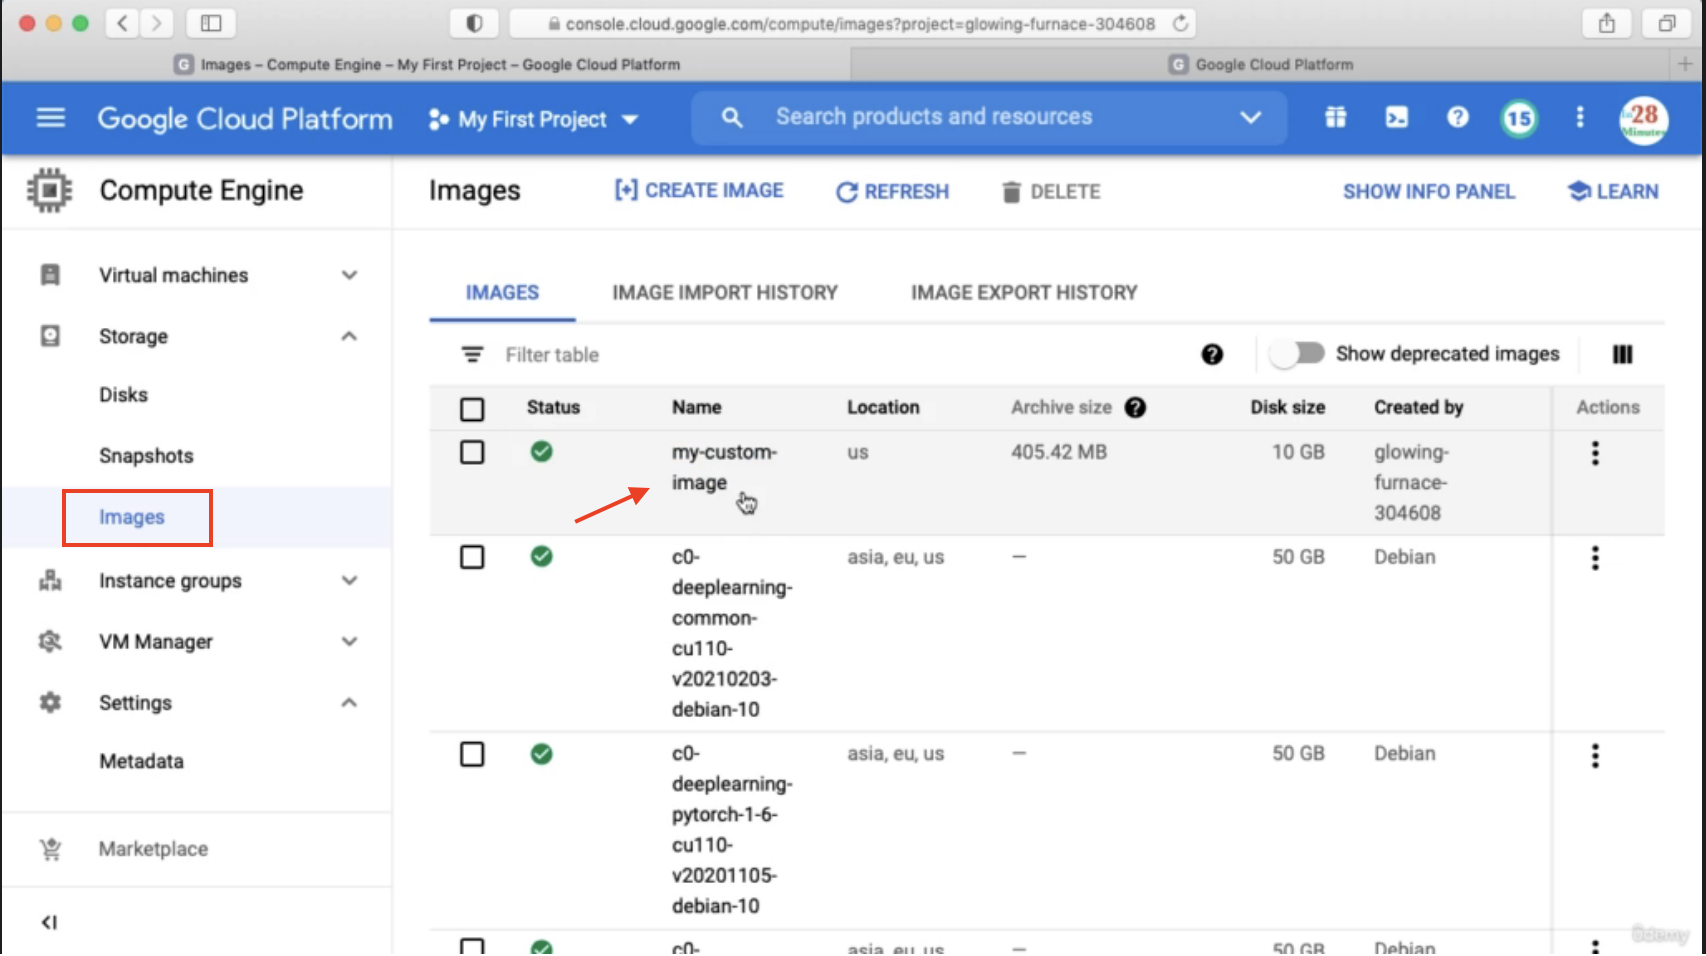Select Metadata in the sidebar
Viewport: 1706px width, 956px height.
point(141,761)
